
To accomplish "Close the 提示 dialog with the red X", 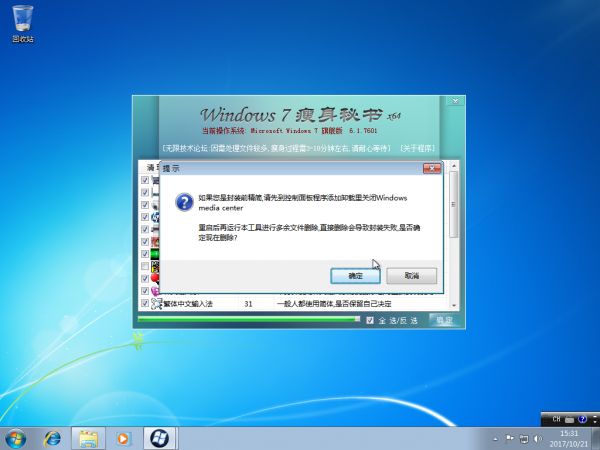I will (x=432, y=168).
